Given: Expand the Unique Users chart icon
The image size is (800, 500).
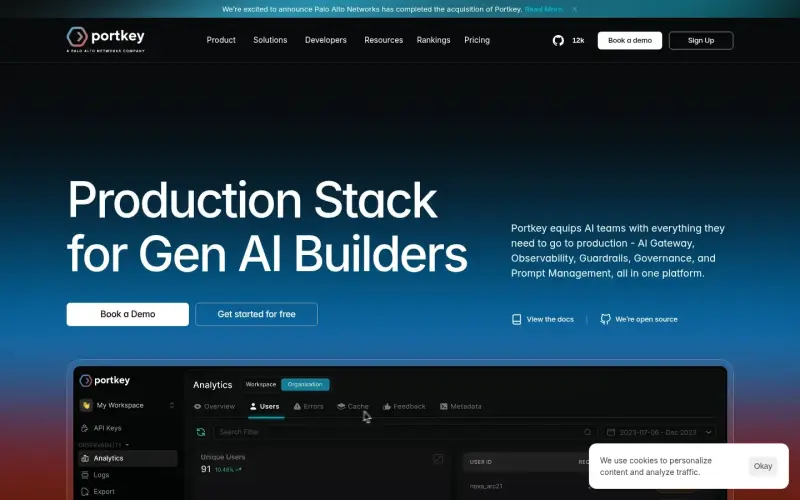Looking at the screenshot, I should tap(438, 459).
